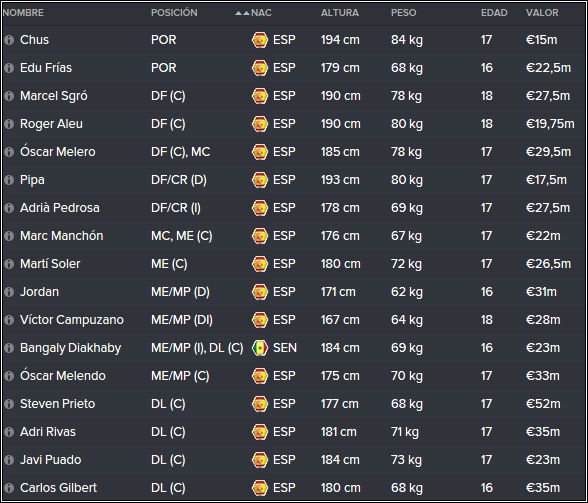Select Javi Puado's €23m value cell
The image size is (588, 503).
coord(543,460)
